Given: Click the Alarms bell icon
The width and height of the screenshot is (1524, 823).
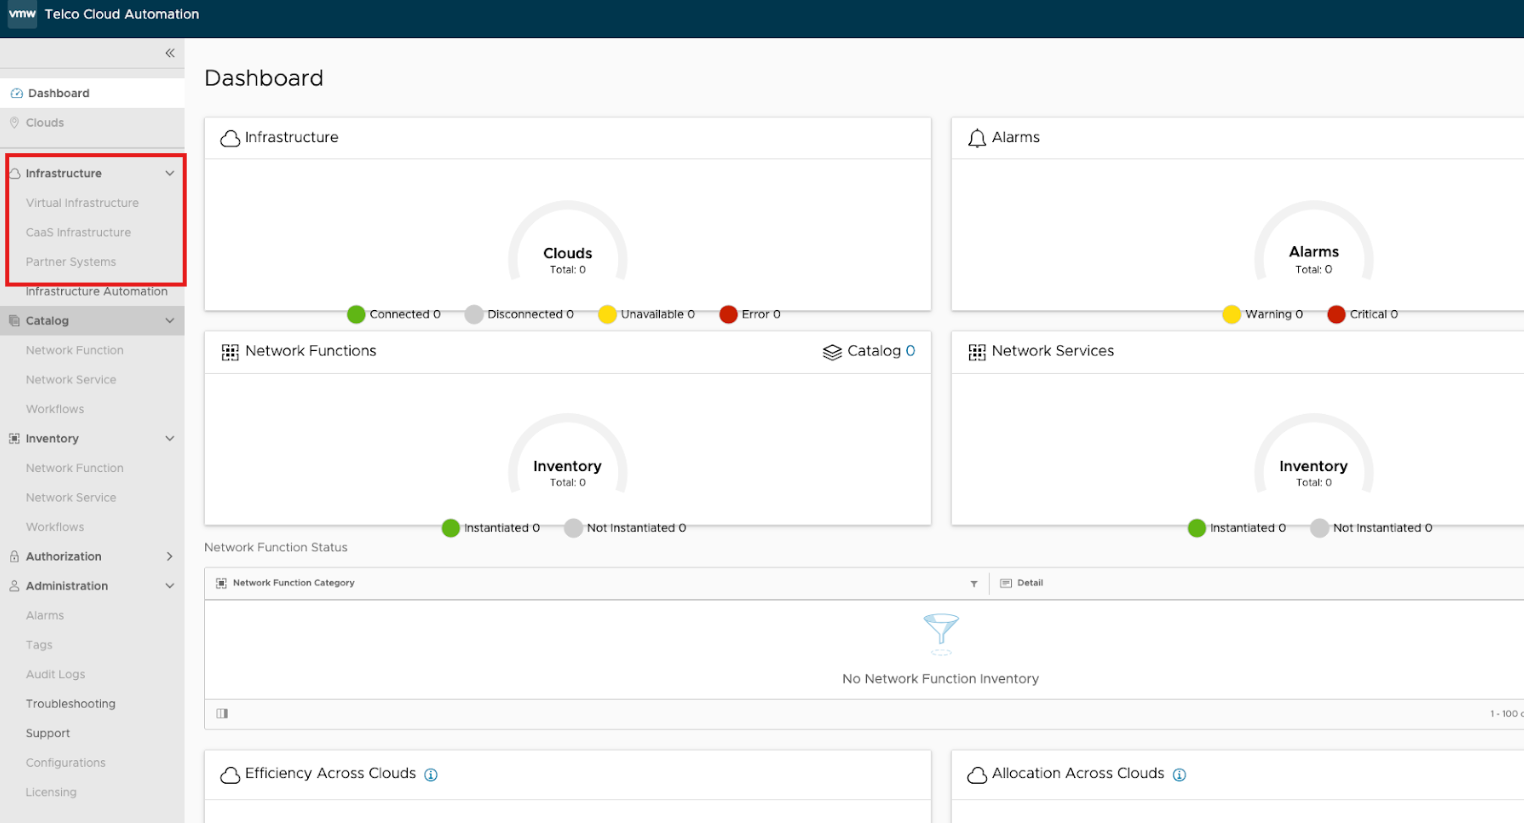Looking at the screenshot, I should [x=977, y=138].
